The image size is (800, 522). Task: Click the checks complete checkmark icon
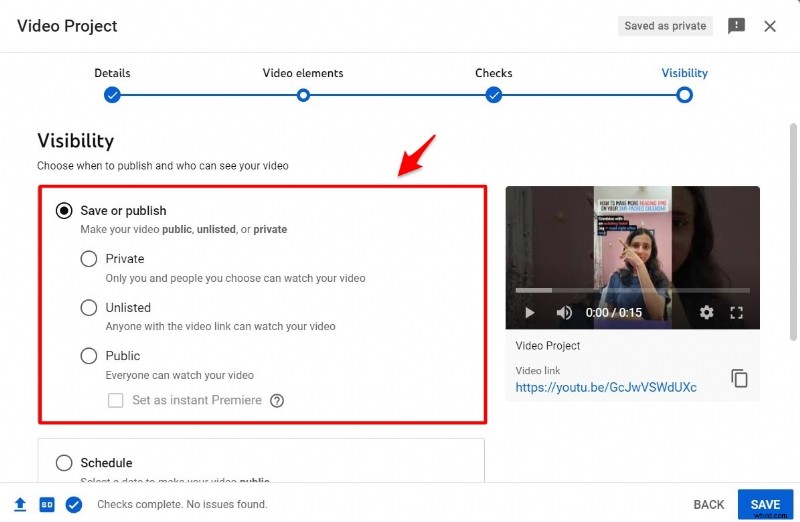coord(74,505)
